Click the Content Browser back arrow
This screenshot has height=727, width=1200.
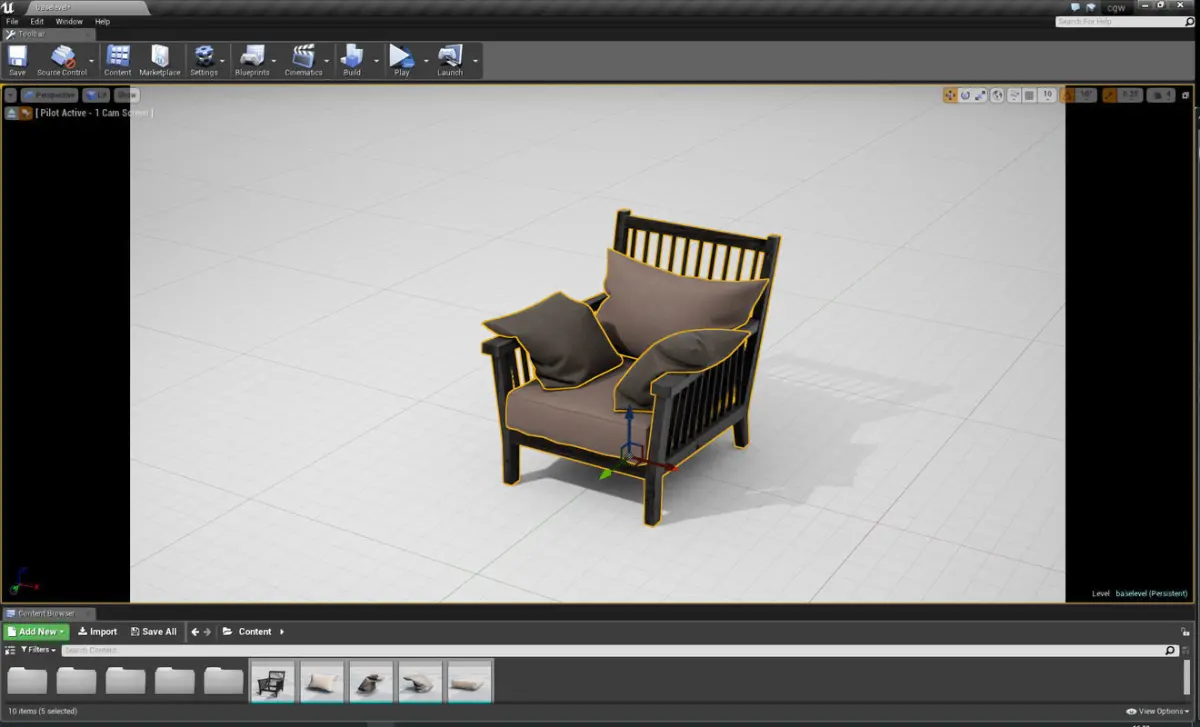pos(195,632)
